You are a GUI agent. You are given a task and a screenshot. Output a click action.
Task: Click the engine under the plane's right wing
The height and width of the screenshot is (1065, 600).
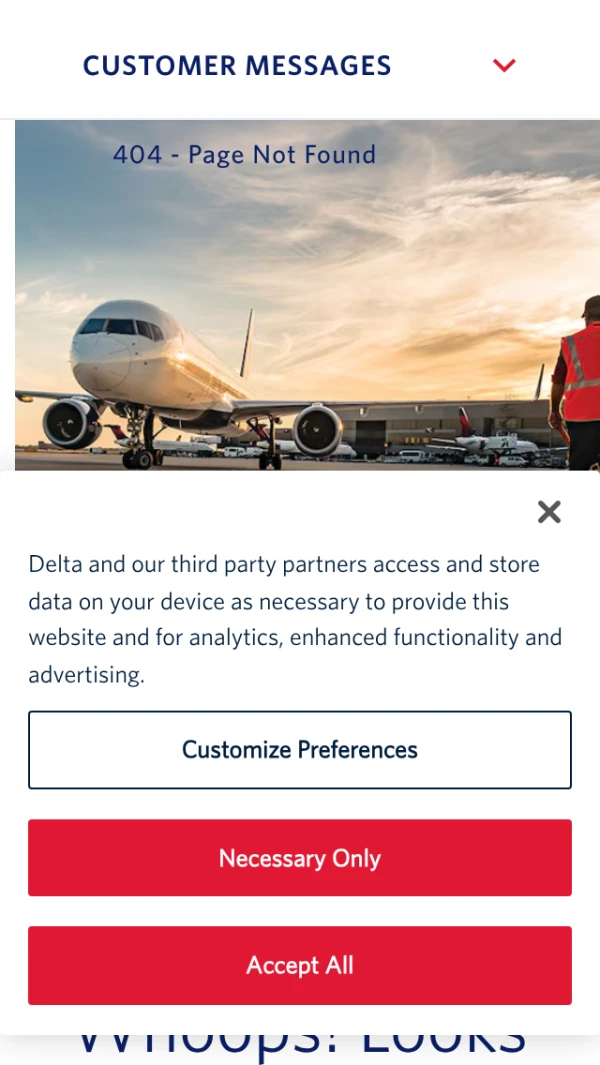(x=69, y=422)
